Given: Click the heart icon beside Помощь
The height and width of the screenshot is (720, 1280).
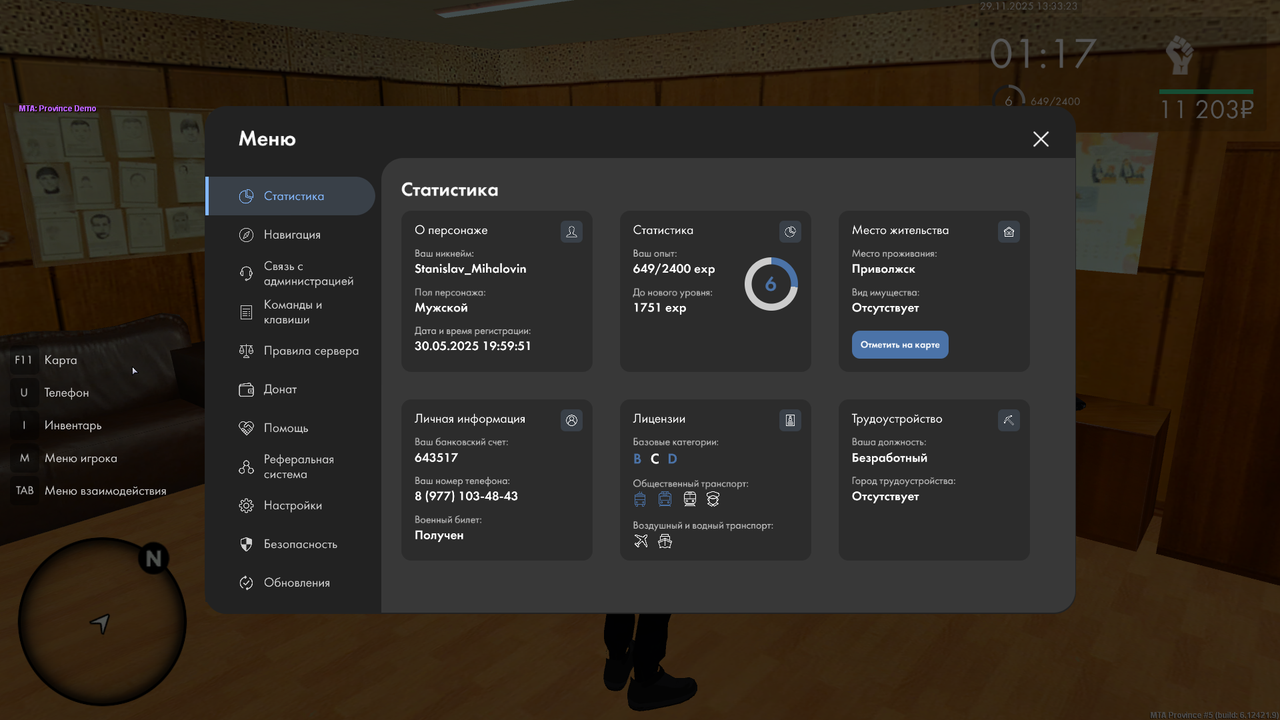Looking at the screenshot, I should [x=246, y=428].
